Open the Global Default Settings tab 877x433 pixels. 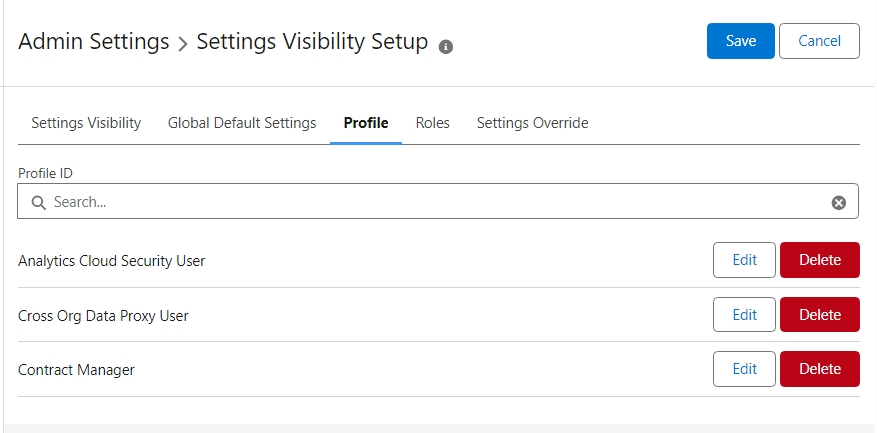click(242, 123)
